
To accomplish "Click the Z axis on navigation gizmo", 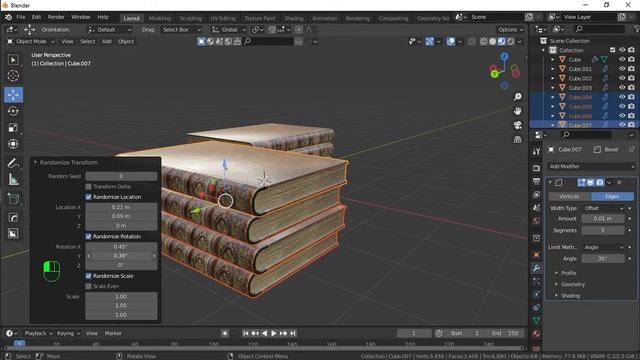I will point(505,57).
